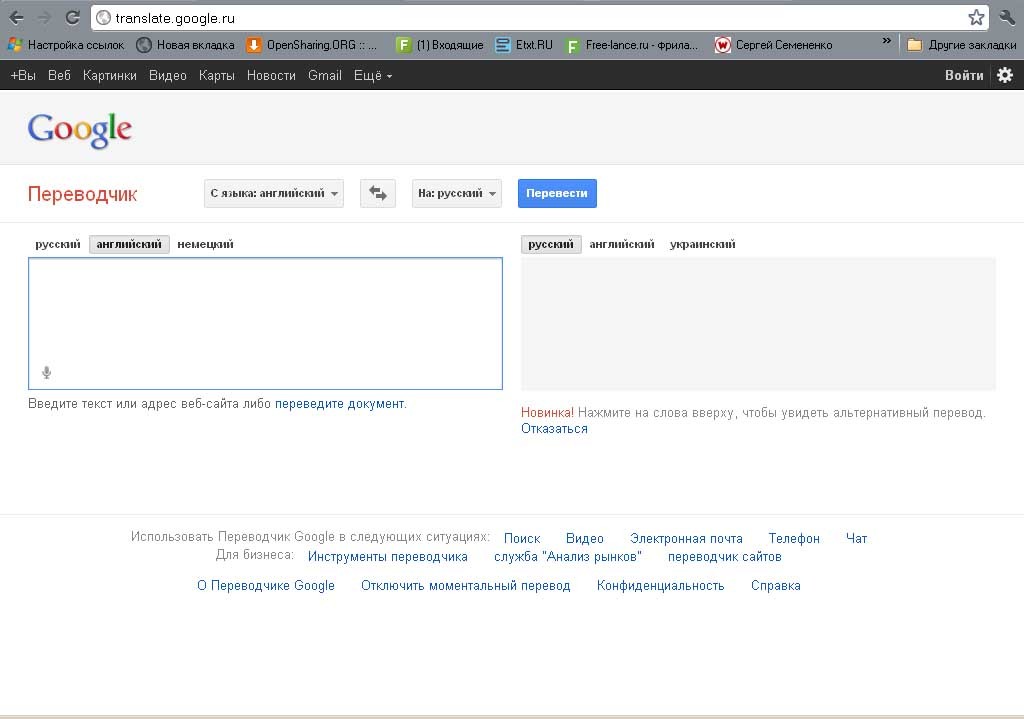The image size is (1024, 719).
Task: Click Отключить моментальный перевод
Action: pyautogui.click(x=466, y=586)
